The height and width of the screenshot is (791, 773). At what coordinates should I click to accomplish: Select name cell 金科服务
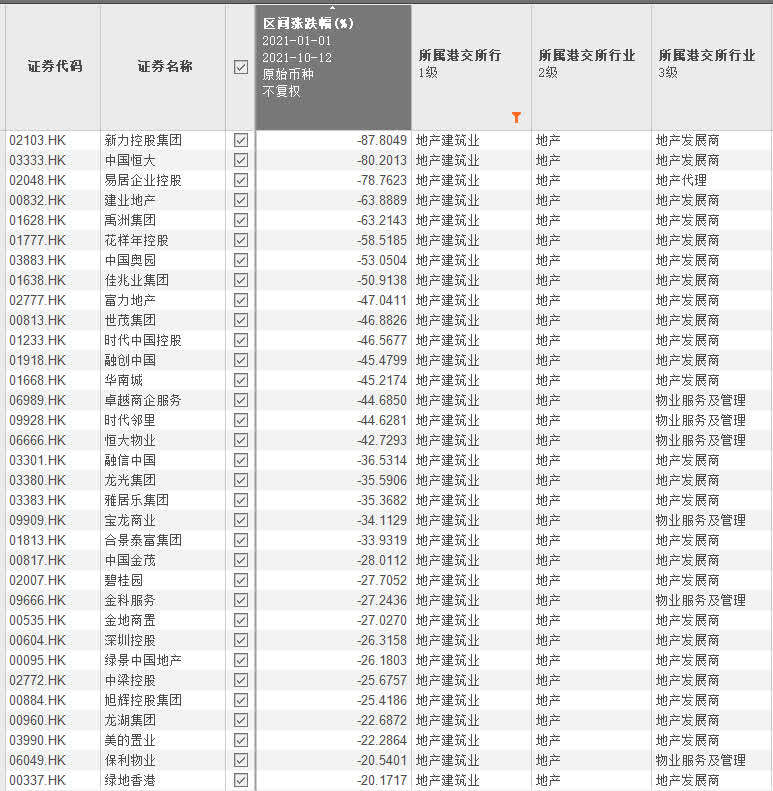pyautogui.click(x=130, y=600)
